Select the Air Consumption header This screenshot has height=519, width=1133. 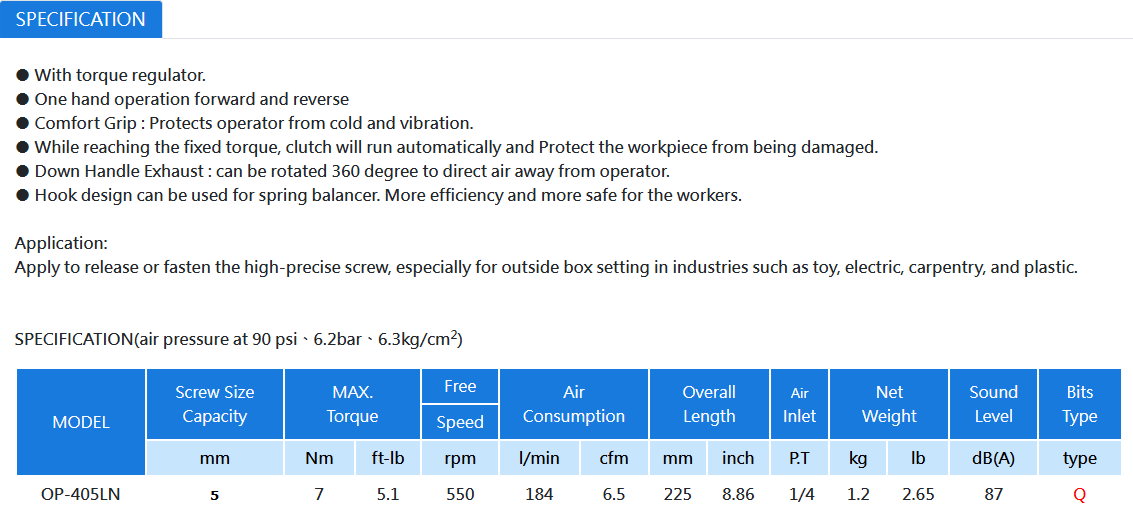click(x=574, y=404)
